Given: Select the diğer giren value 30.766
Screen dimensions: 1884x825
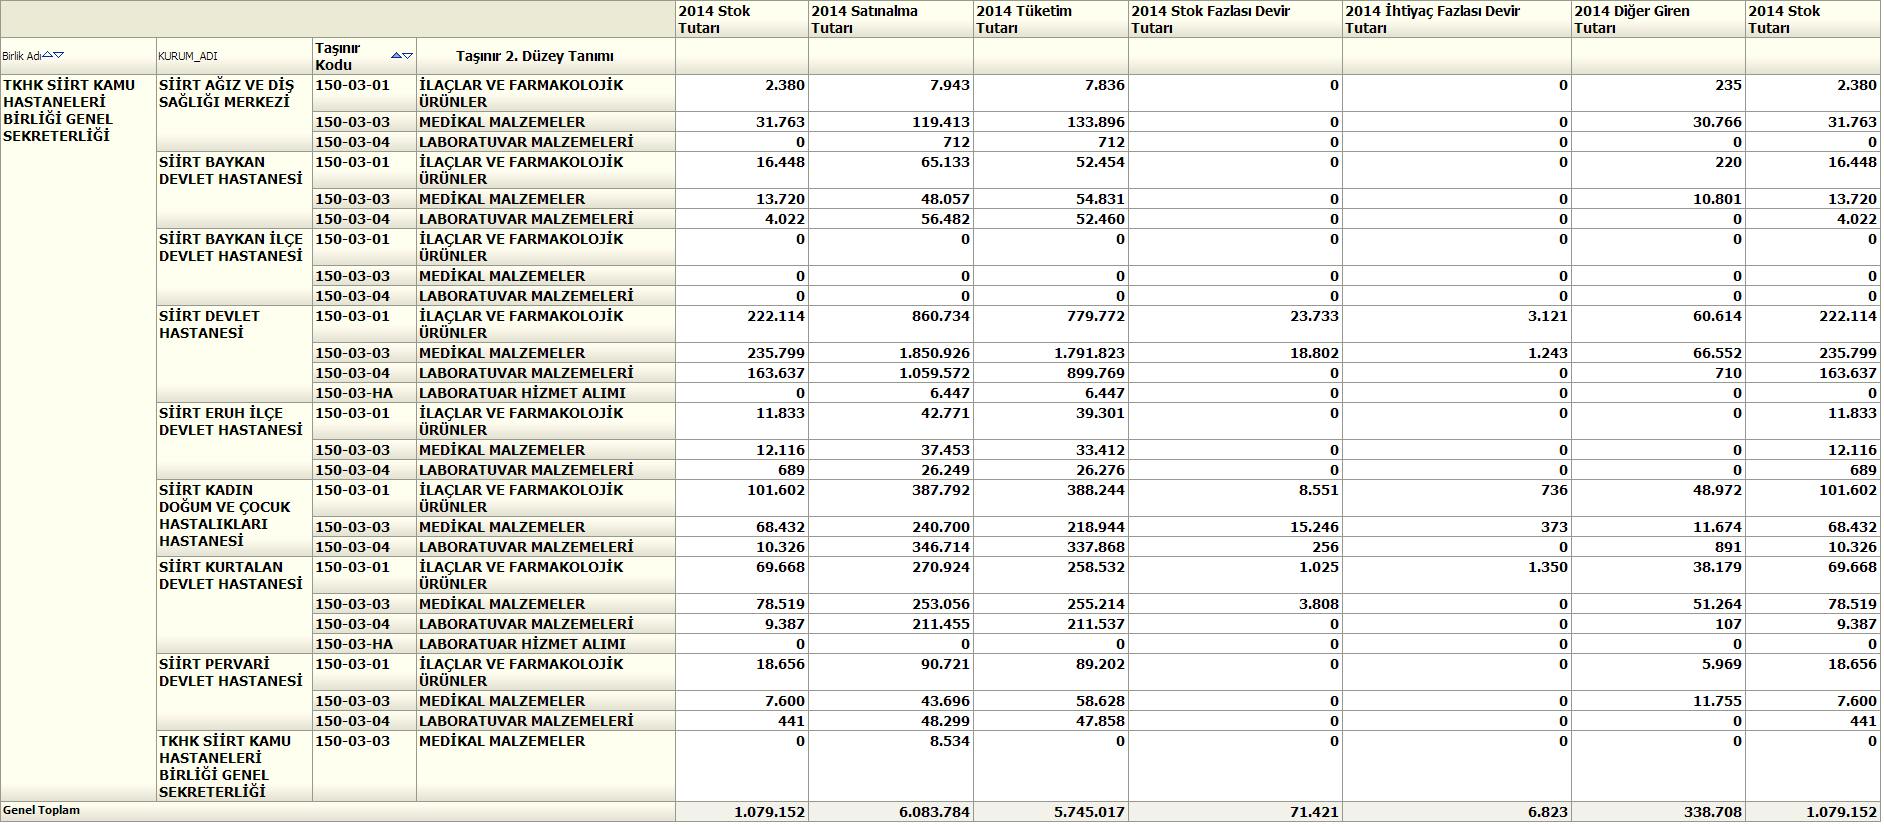Looking at the screenshot, I should pos(1717,122).
